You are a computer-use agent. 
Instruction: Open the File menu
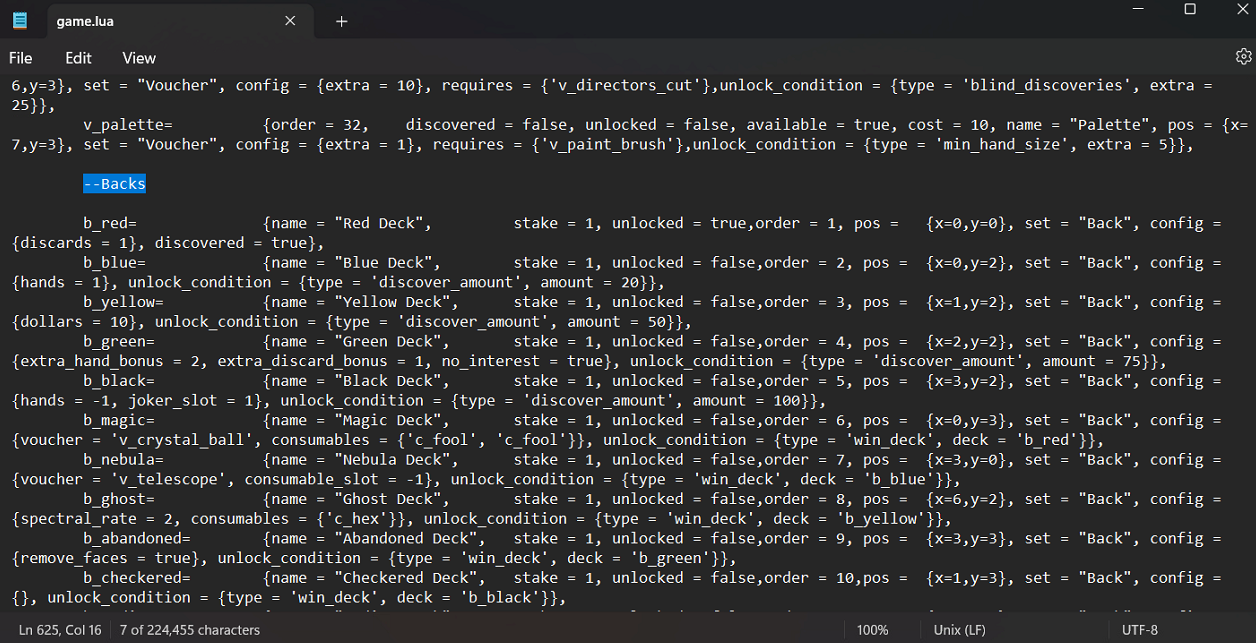tap(21, 58)
